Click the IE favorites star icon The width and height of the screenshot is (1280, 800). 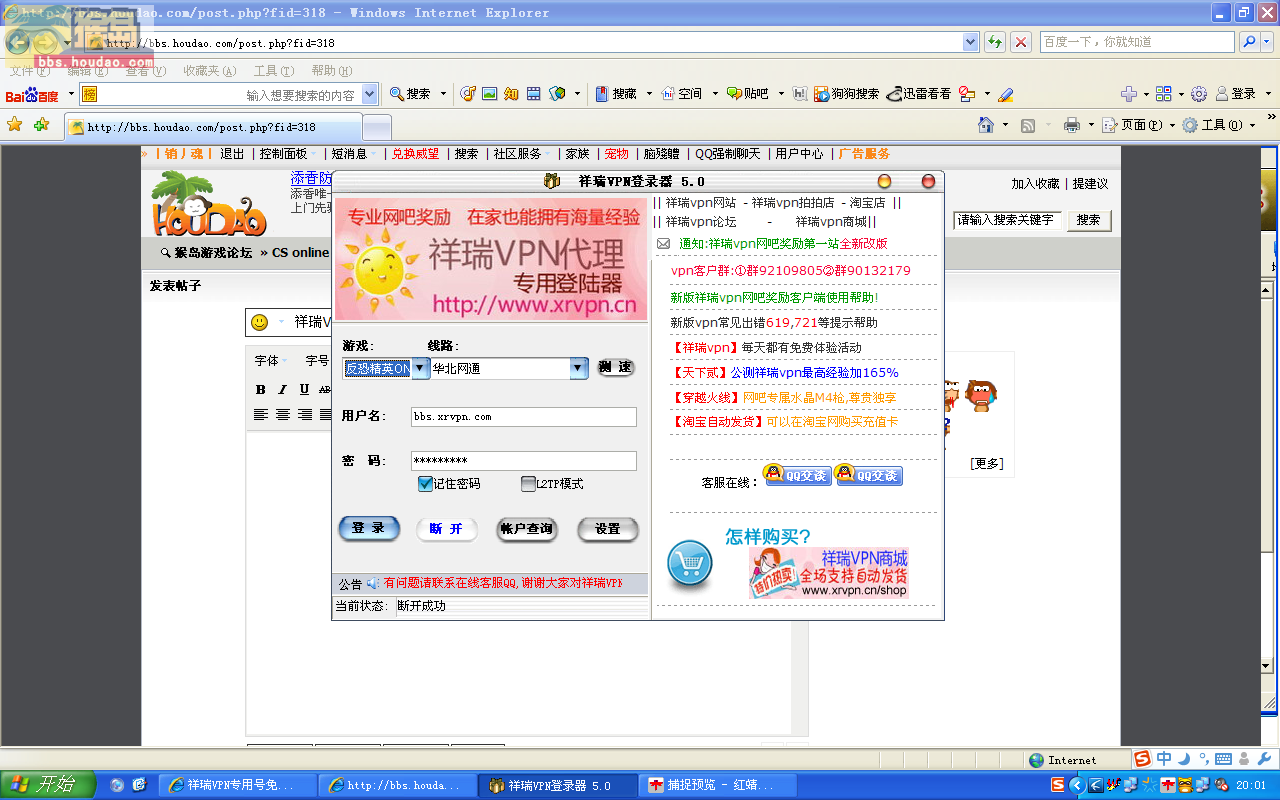click(x=15, y=125)
